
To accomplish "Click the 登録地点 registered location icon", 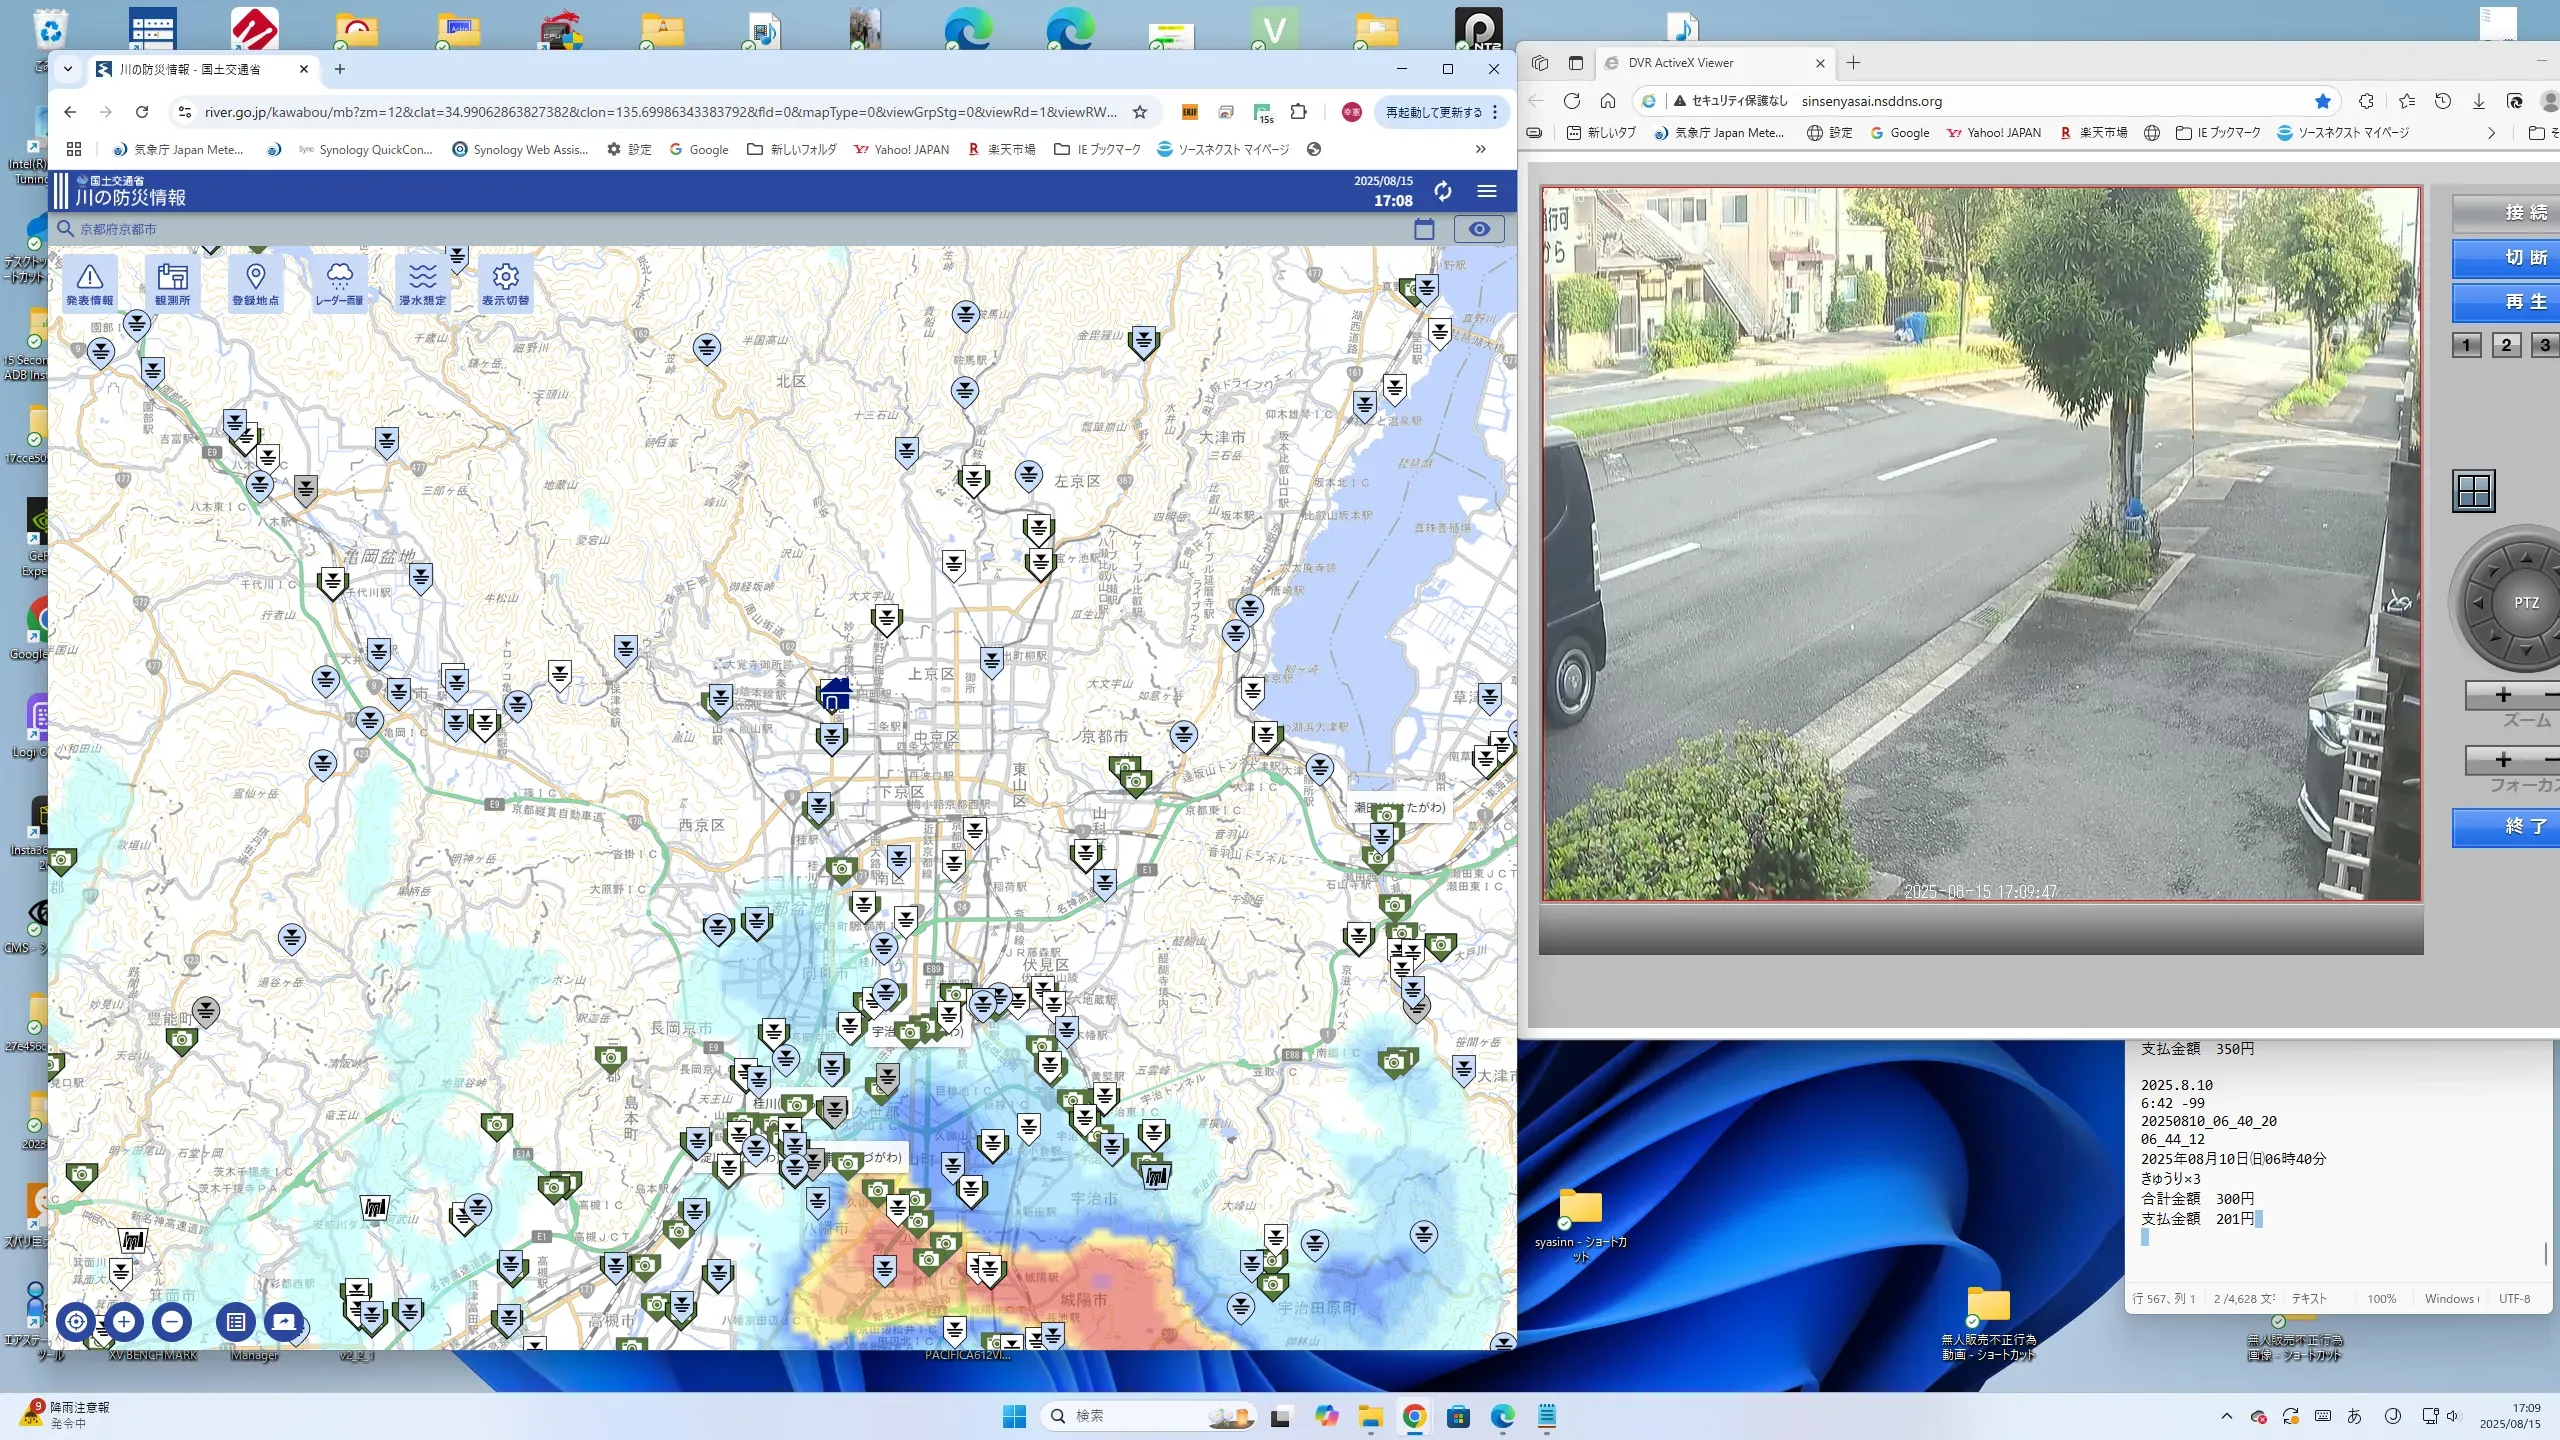I will 255,283.
